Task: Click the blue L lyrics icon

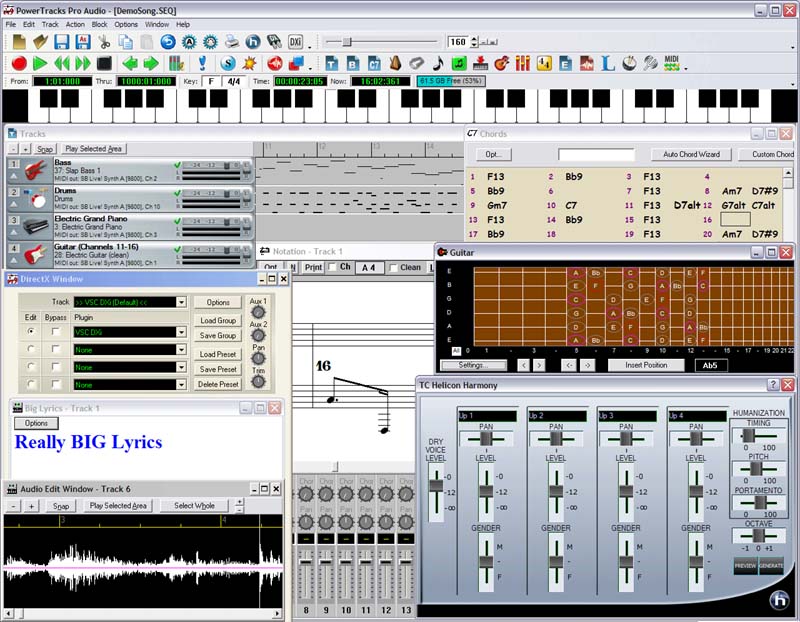Action: click(x=608, y=64)
